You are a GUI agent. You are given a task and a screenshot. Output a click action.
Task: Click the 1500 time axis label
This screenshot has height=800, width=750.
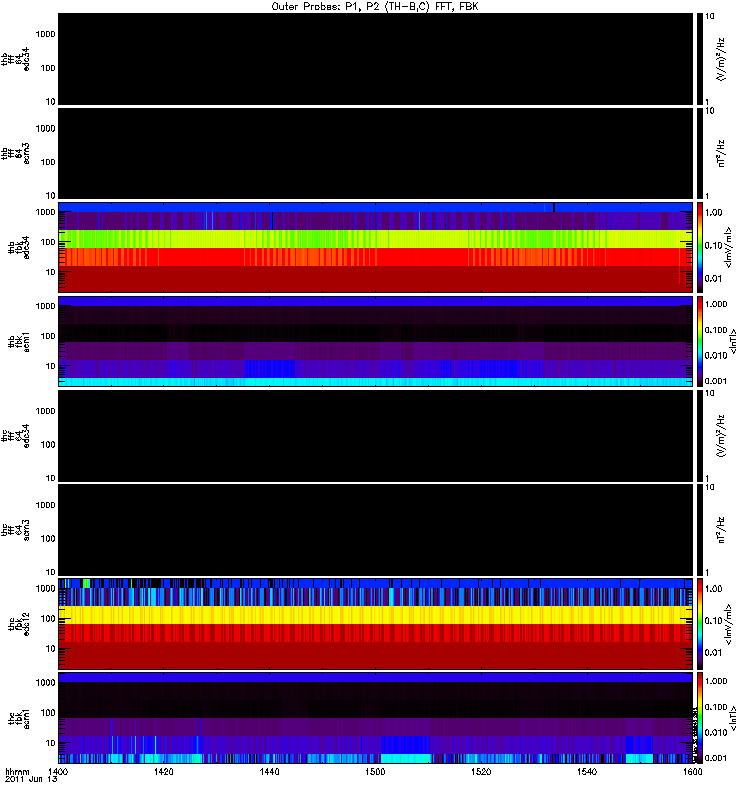coord(375,772)
